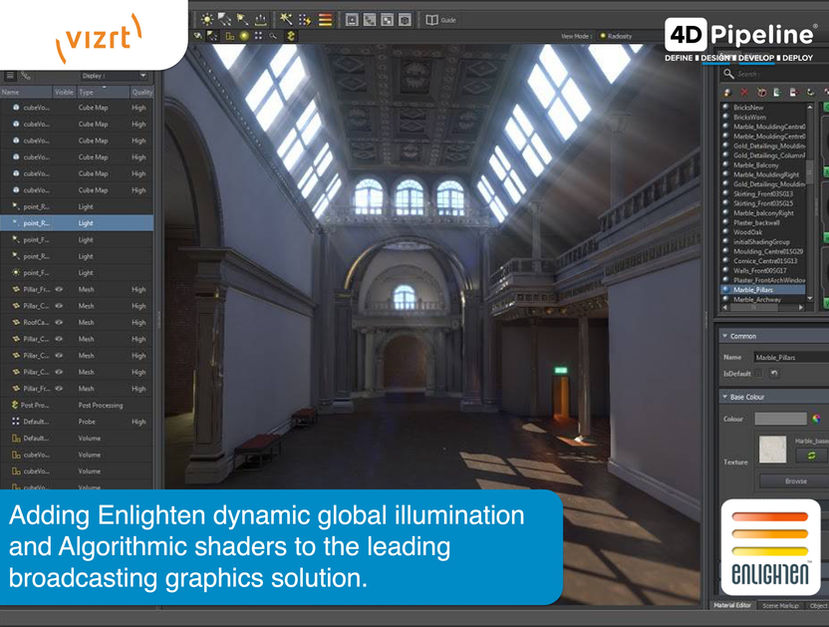Select Cornice_Centre01SG13 material
Image resolution: width=829 pixels, height=627 pixels.
(765, 261)
